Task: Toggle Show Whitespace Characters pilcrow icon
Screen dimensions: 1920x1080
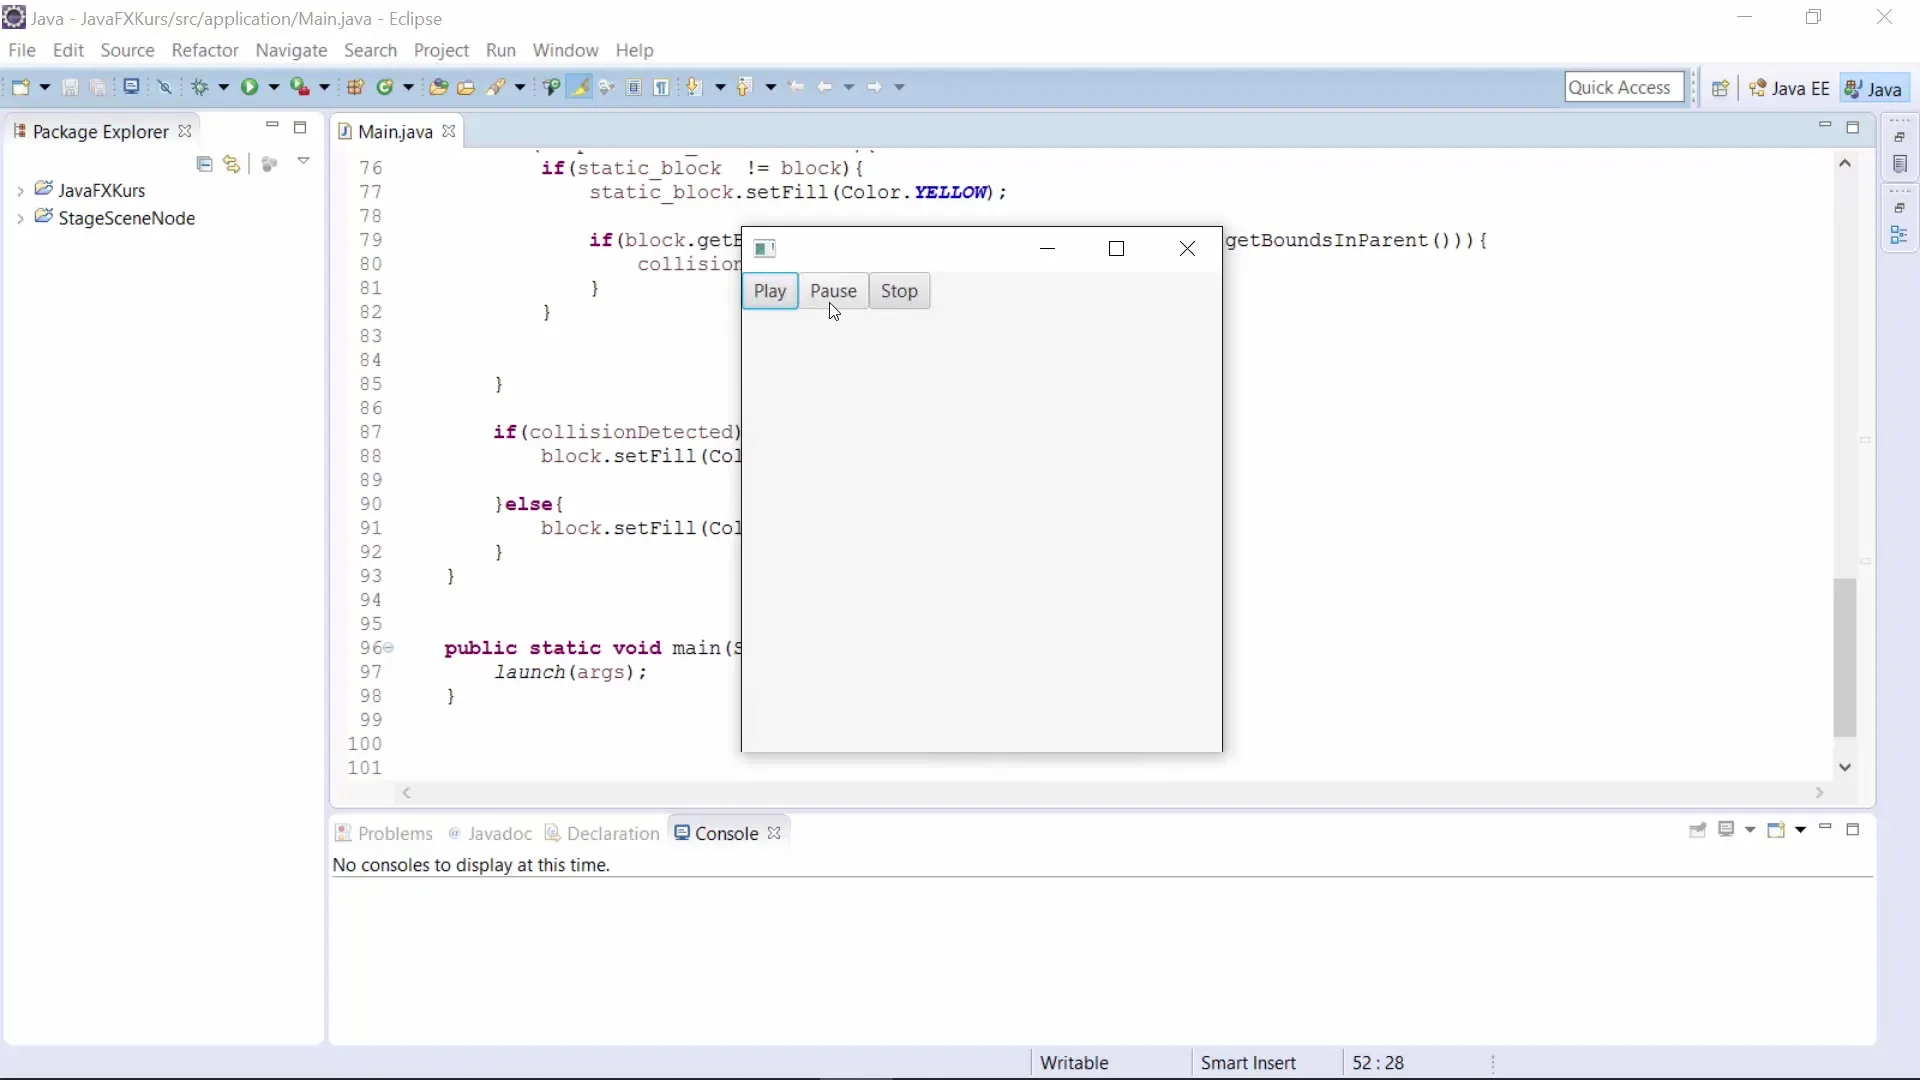Action: pyautogui.click(x=661, y=87)
